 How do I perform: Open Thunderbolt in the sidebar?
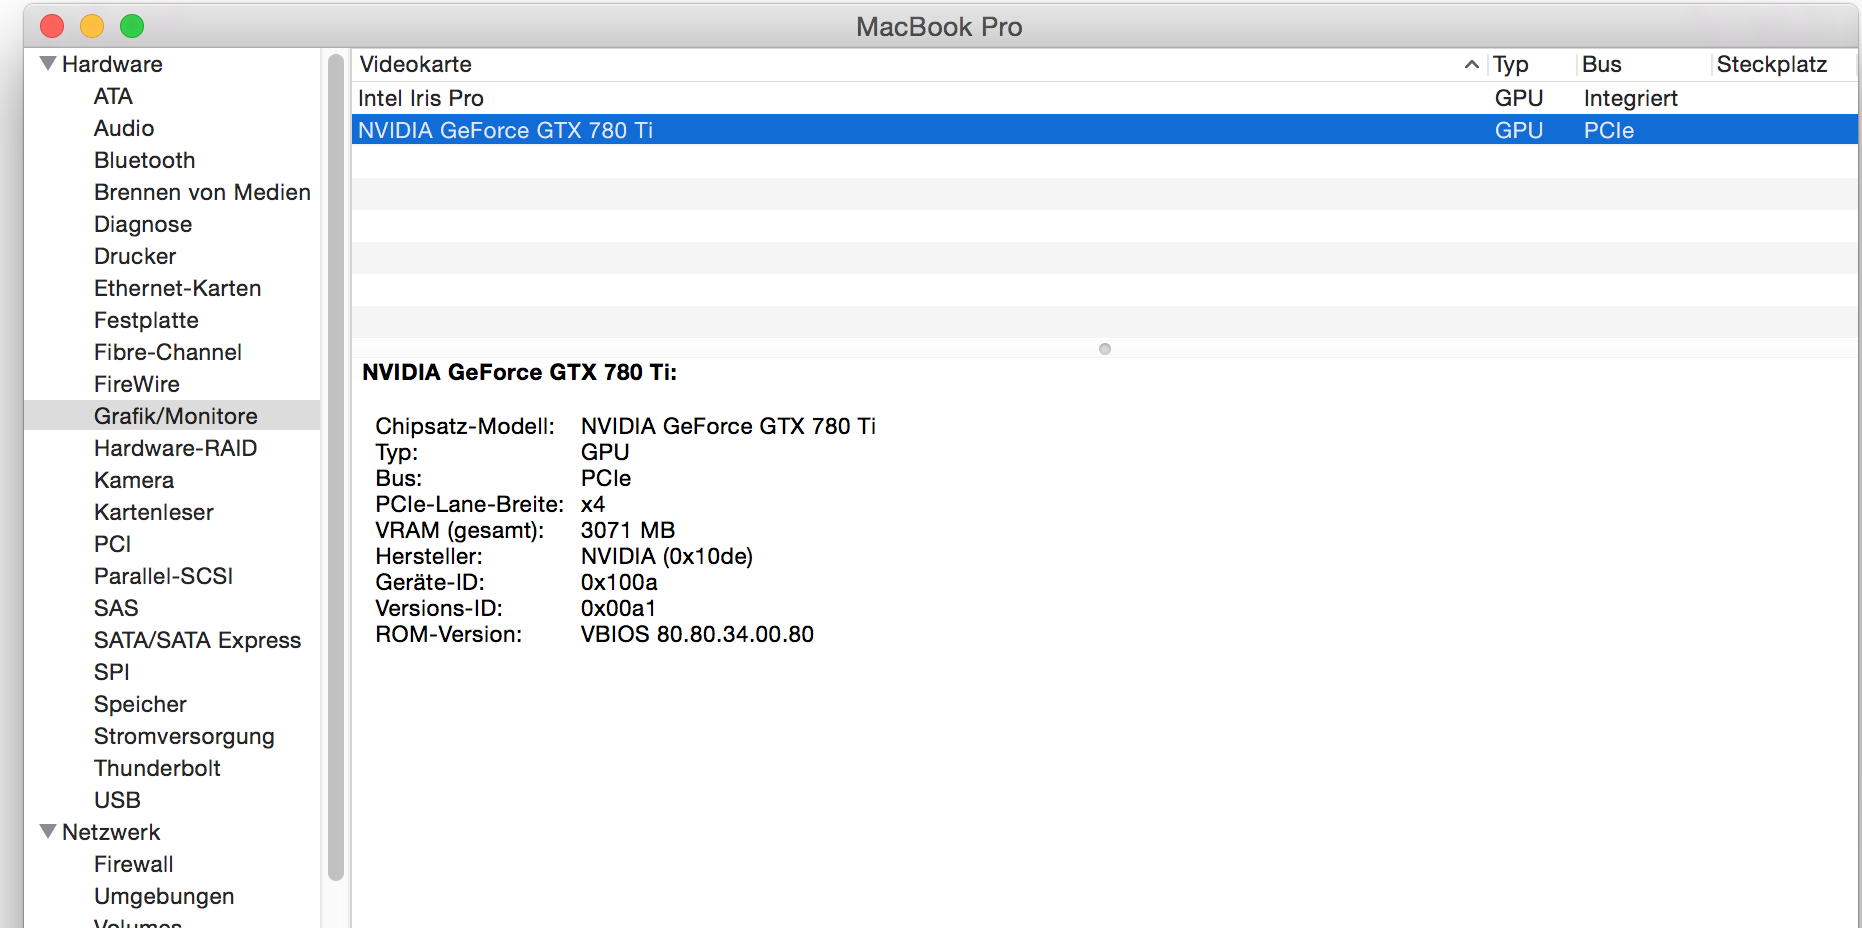click(x=157, y=768)
